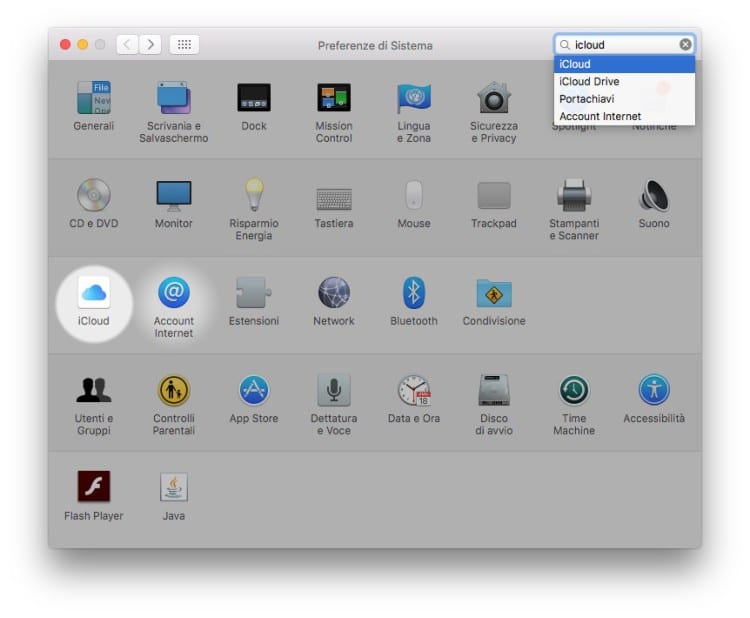The width and height of the screenshot is (750, 618).
Task: Open the Estensioni preferences icon
Action: pyautogui.click(x=254, y=292)
